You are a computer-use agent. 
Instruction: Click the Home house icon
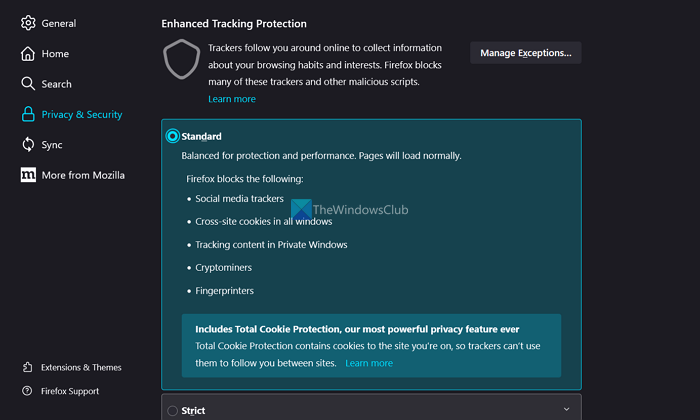28,54
